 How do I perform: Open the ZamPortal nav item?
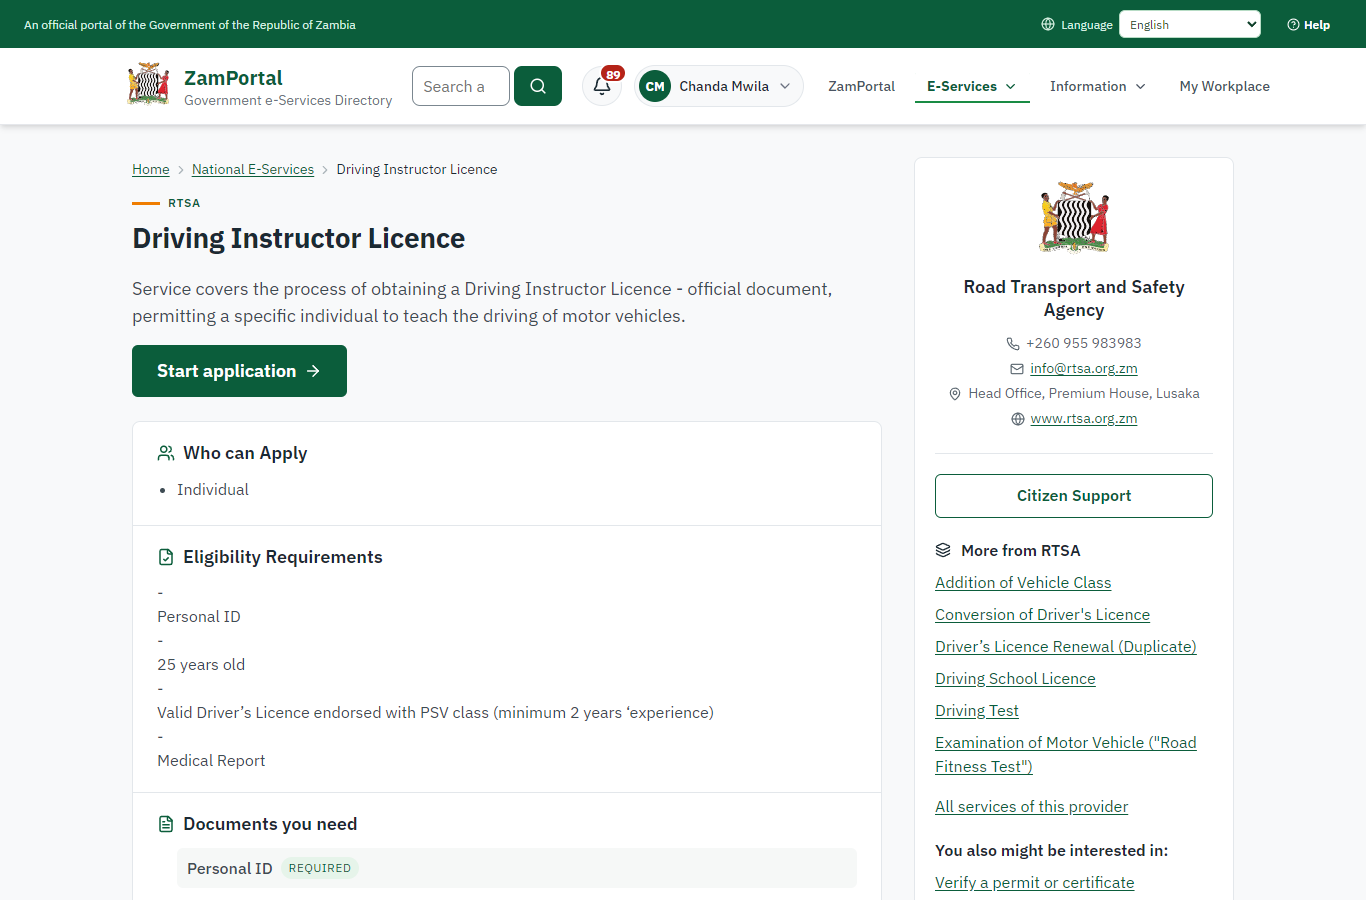[862, 86]
